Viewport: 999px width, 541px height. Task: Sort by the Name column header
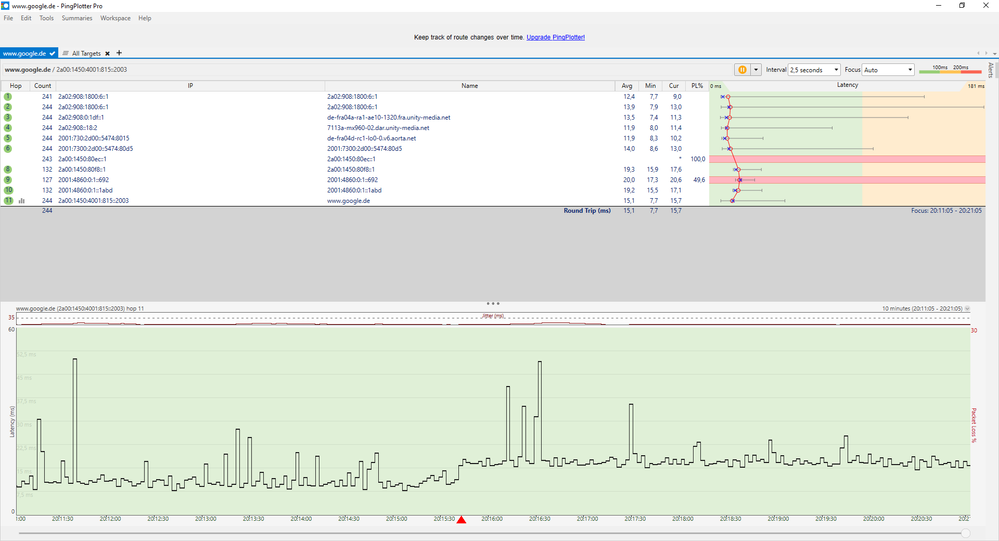click(470, 85)
